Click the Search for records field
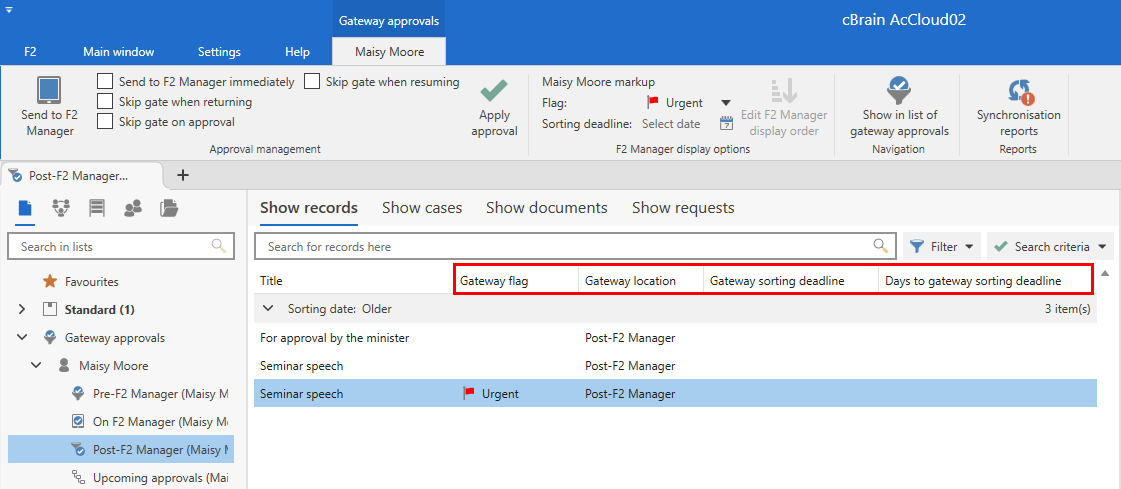 (x=565, y=246)
